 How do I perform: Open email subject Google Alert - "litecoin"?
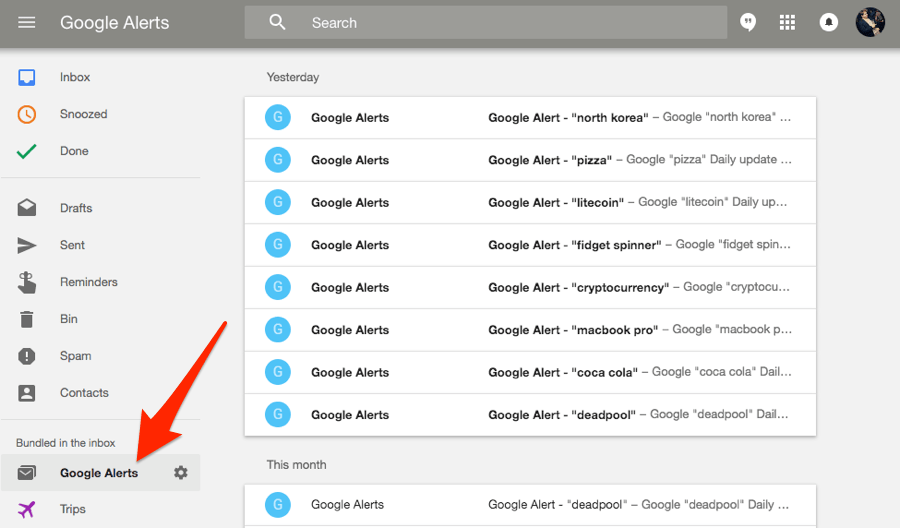click(556, 203)
